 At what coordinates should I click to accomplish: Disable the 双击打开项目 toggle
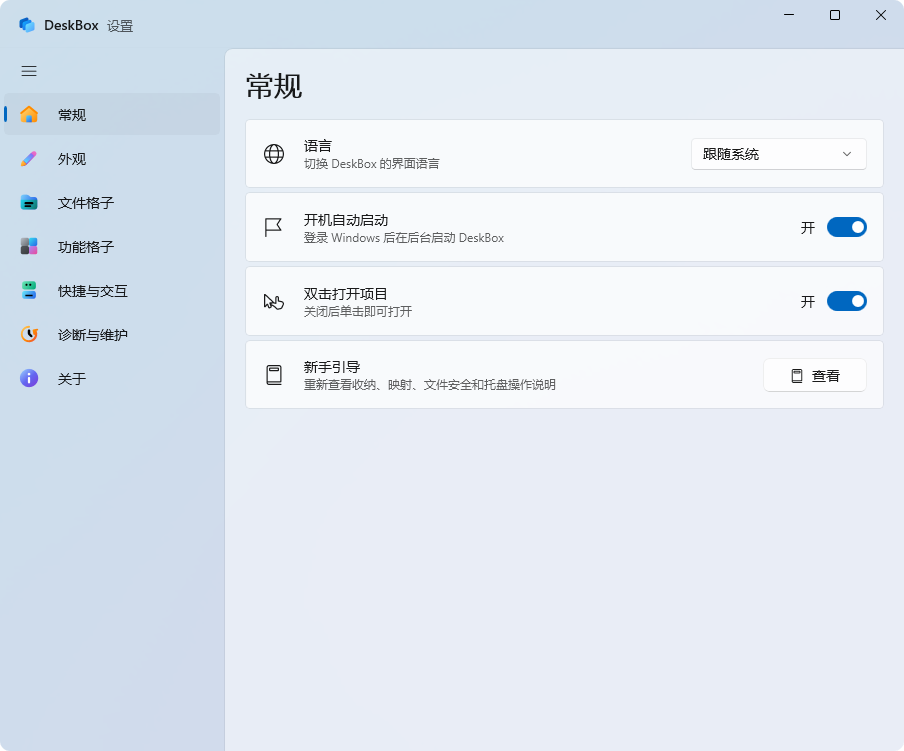846,301
